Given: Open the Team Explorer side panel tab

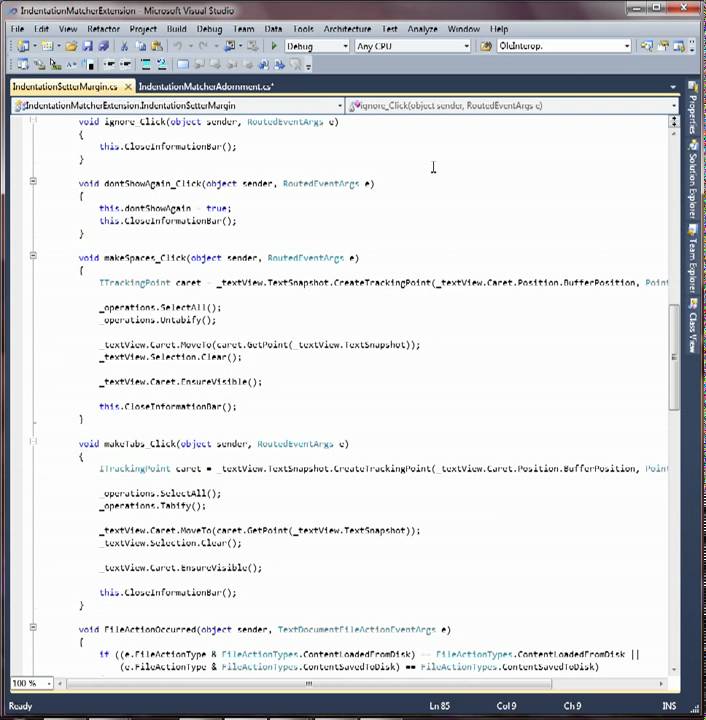Looking at the screenshot, I should (x=692, y=259).
